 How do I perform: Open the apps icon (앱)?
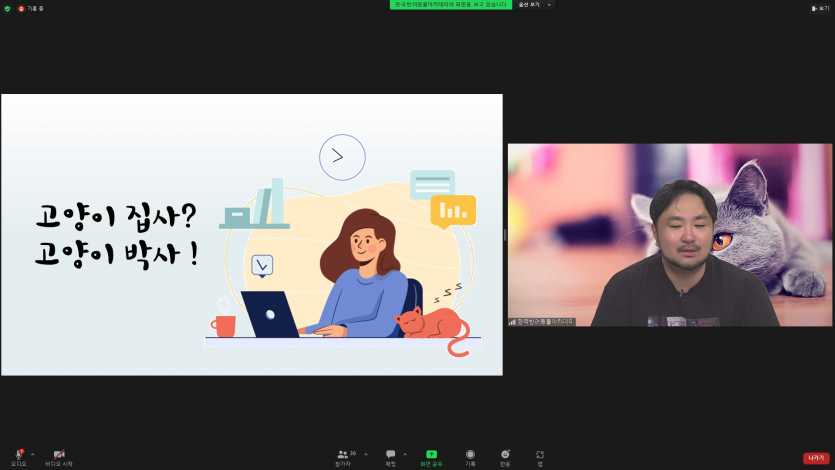pyautogui.click(x=540, y=457)
